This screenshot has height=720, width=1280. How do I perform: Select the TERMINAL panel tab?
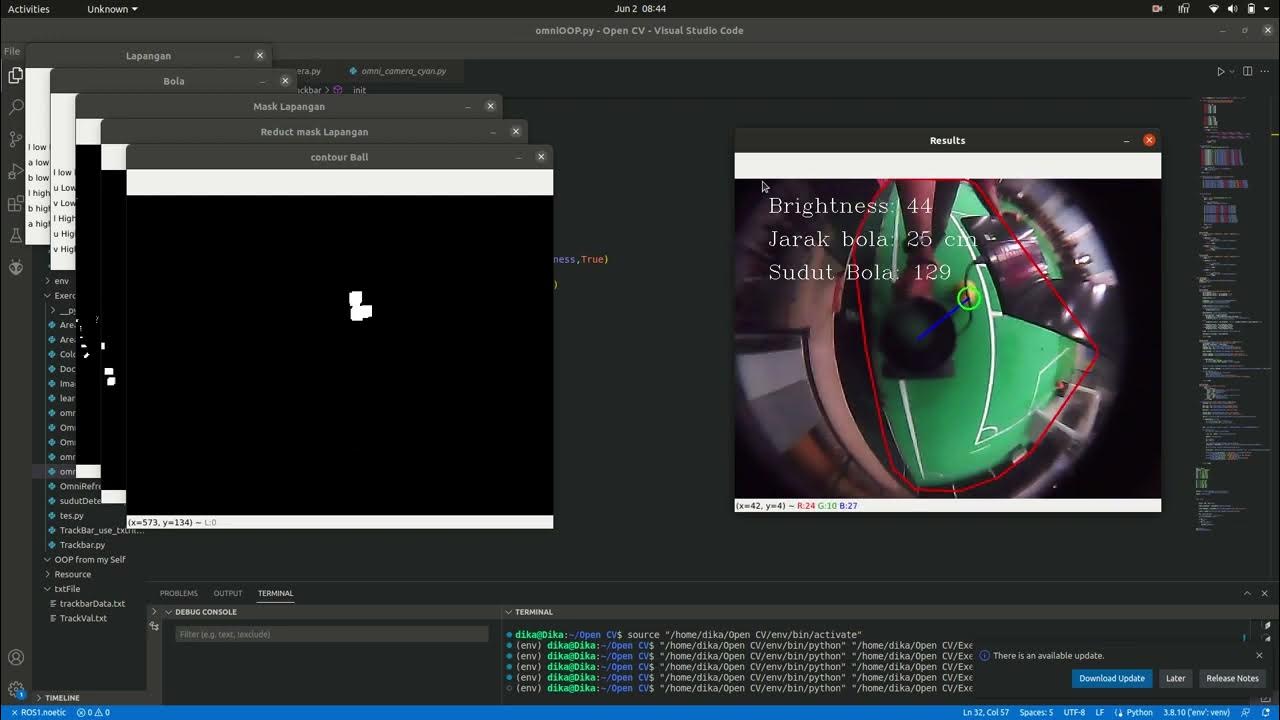pyautogui.click(x=275, y=593)
